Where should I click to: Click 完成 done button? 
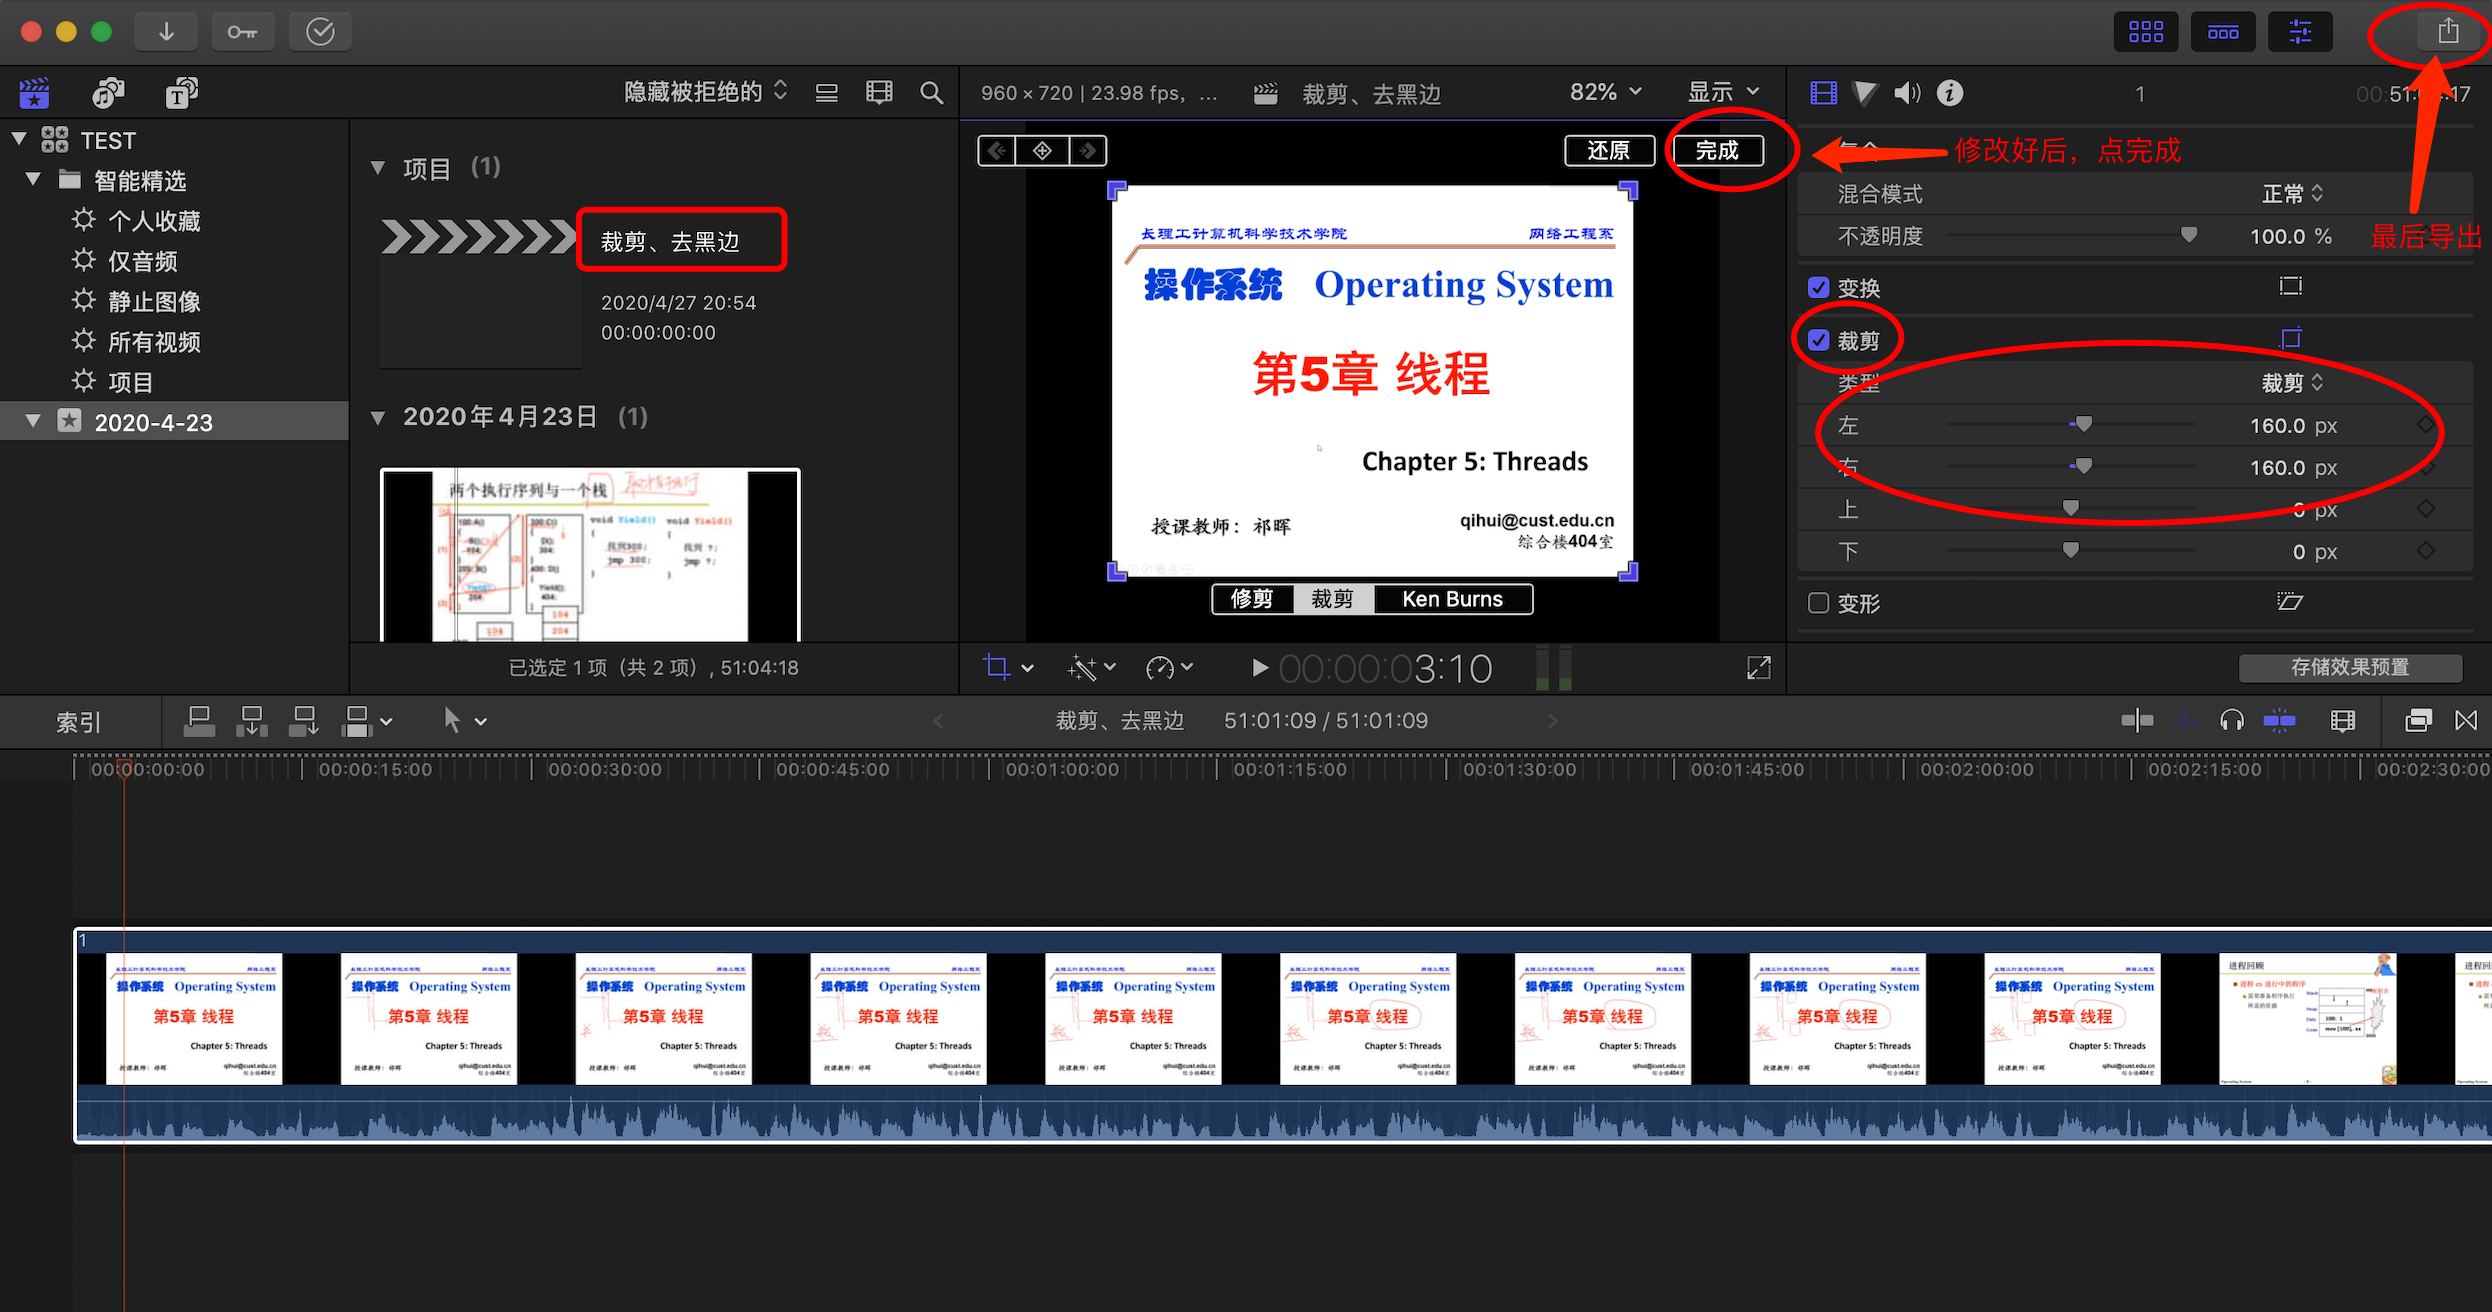pyautogui.click(x=1717, y=150)
